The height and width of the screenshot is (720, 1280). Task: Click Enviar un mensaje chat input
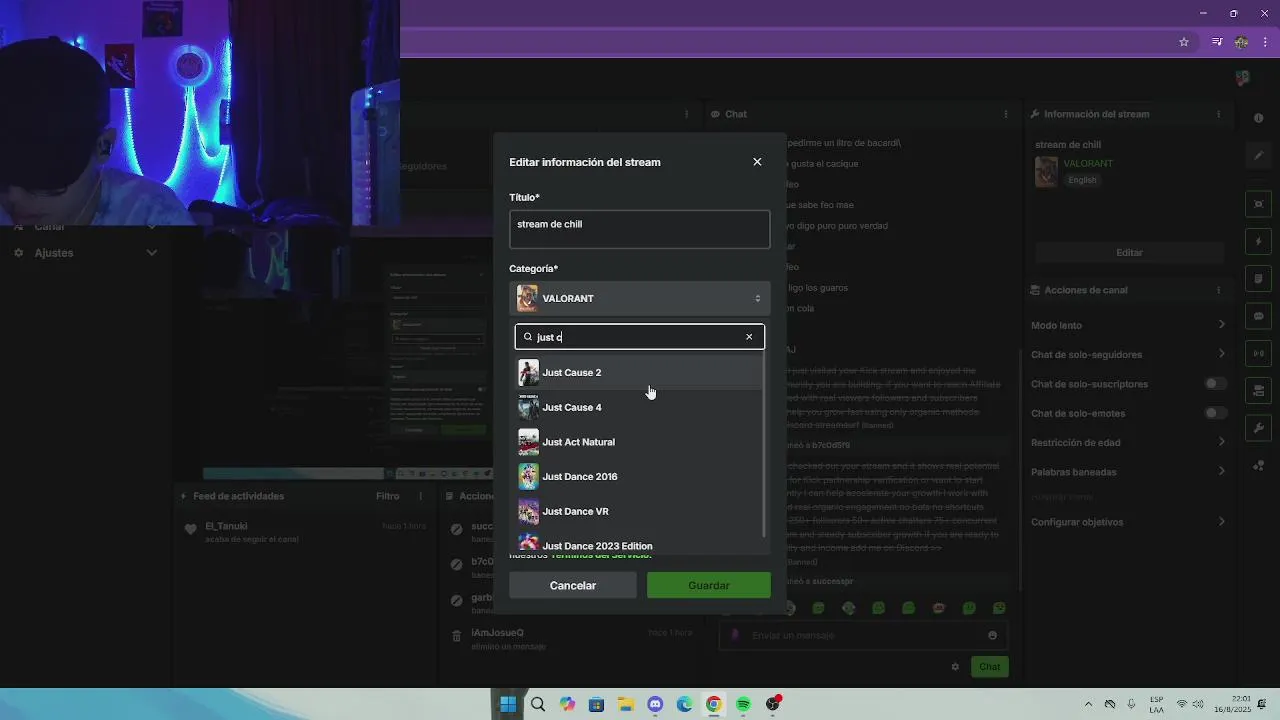tap(863, 635)
